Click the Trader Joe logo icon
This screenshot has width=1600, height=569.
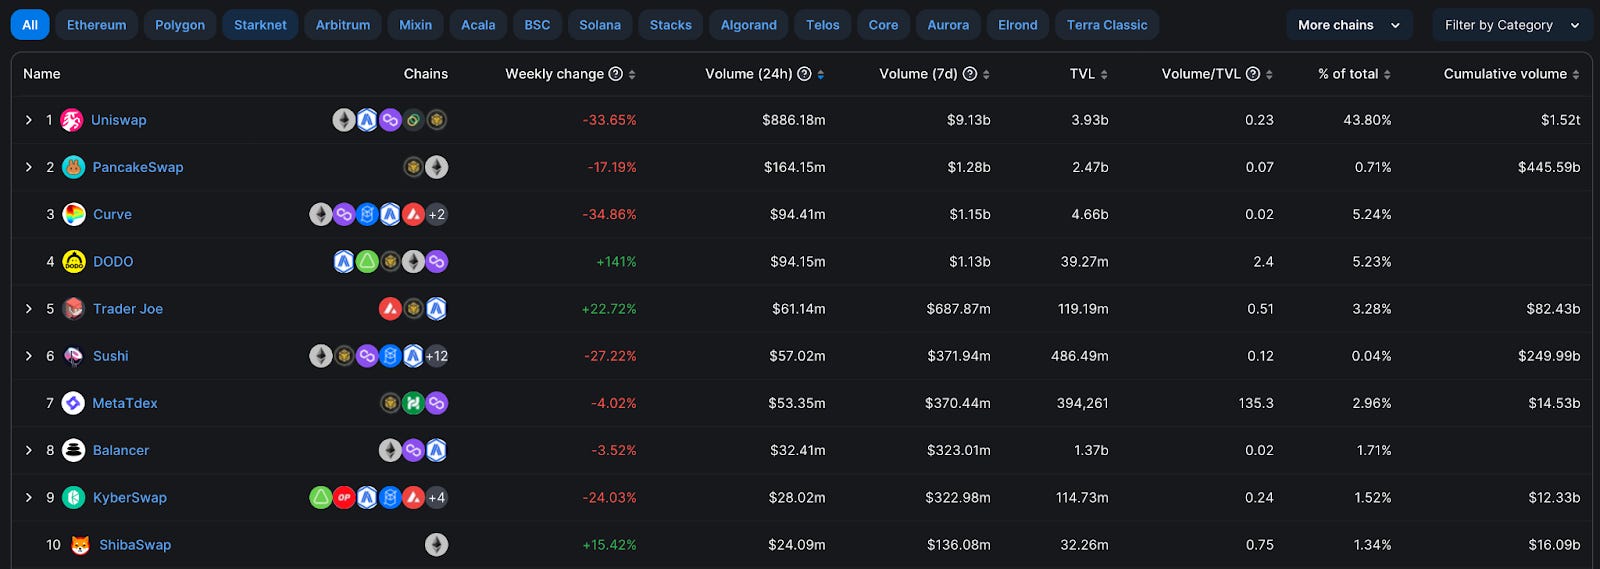click(x=73, y=309)
